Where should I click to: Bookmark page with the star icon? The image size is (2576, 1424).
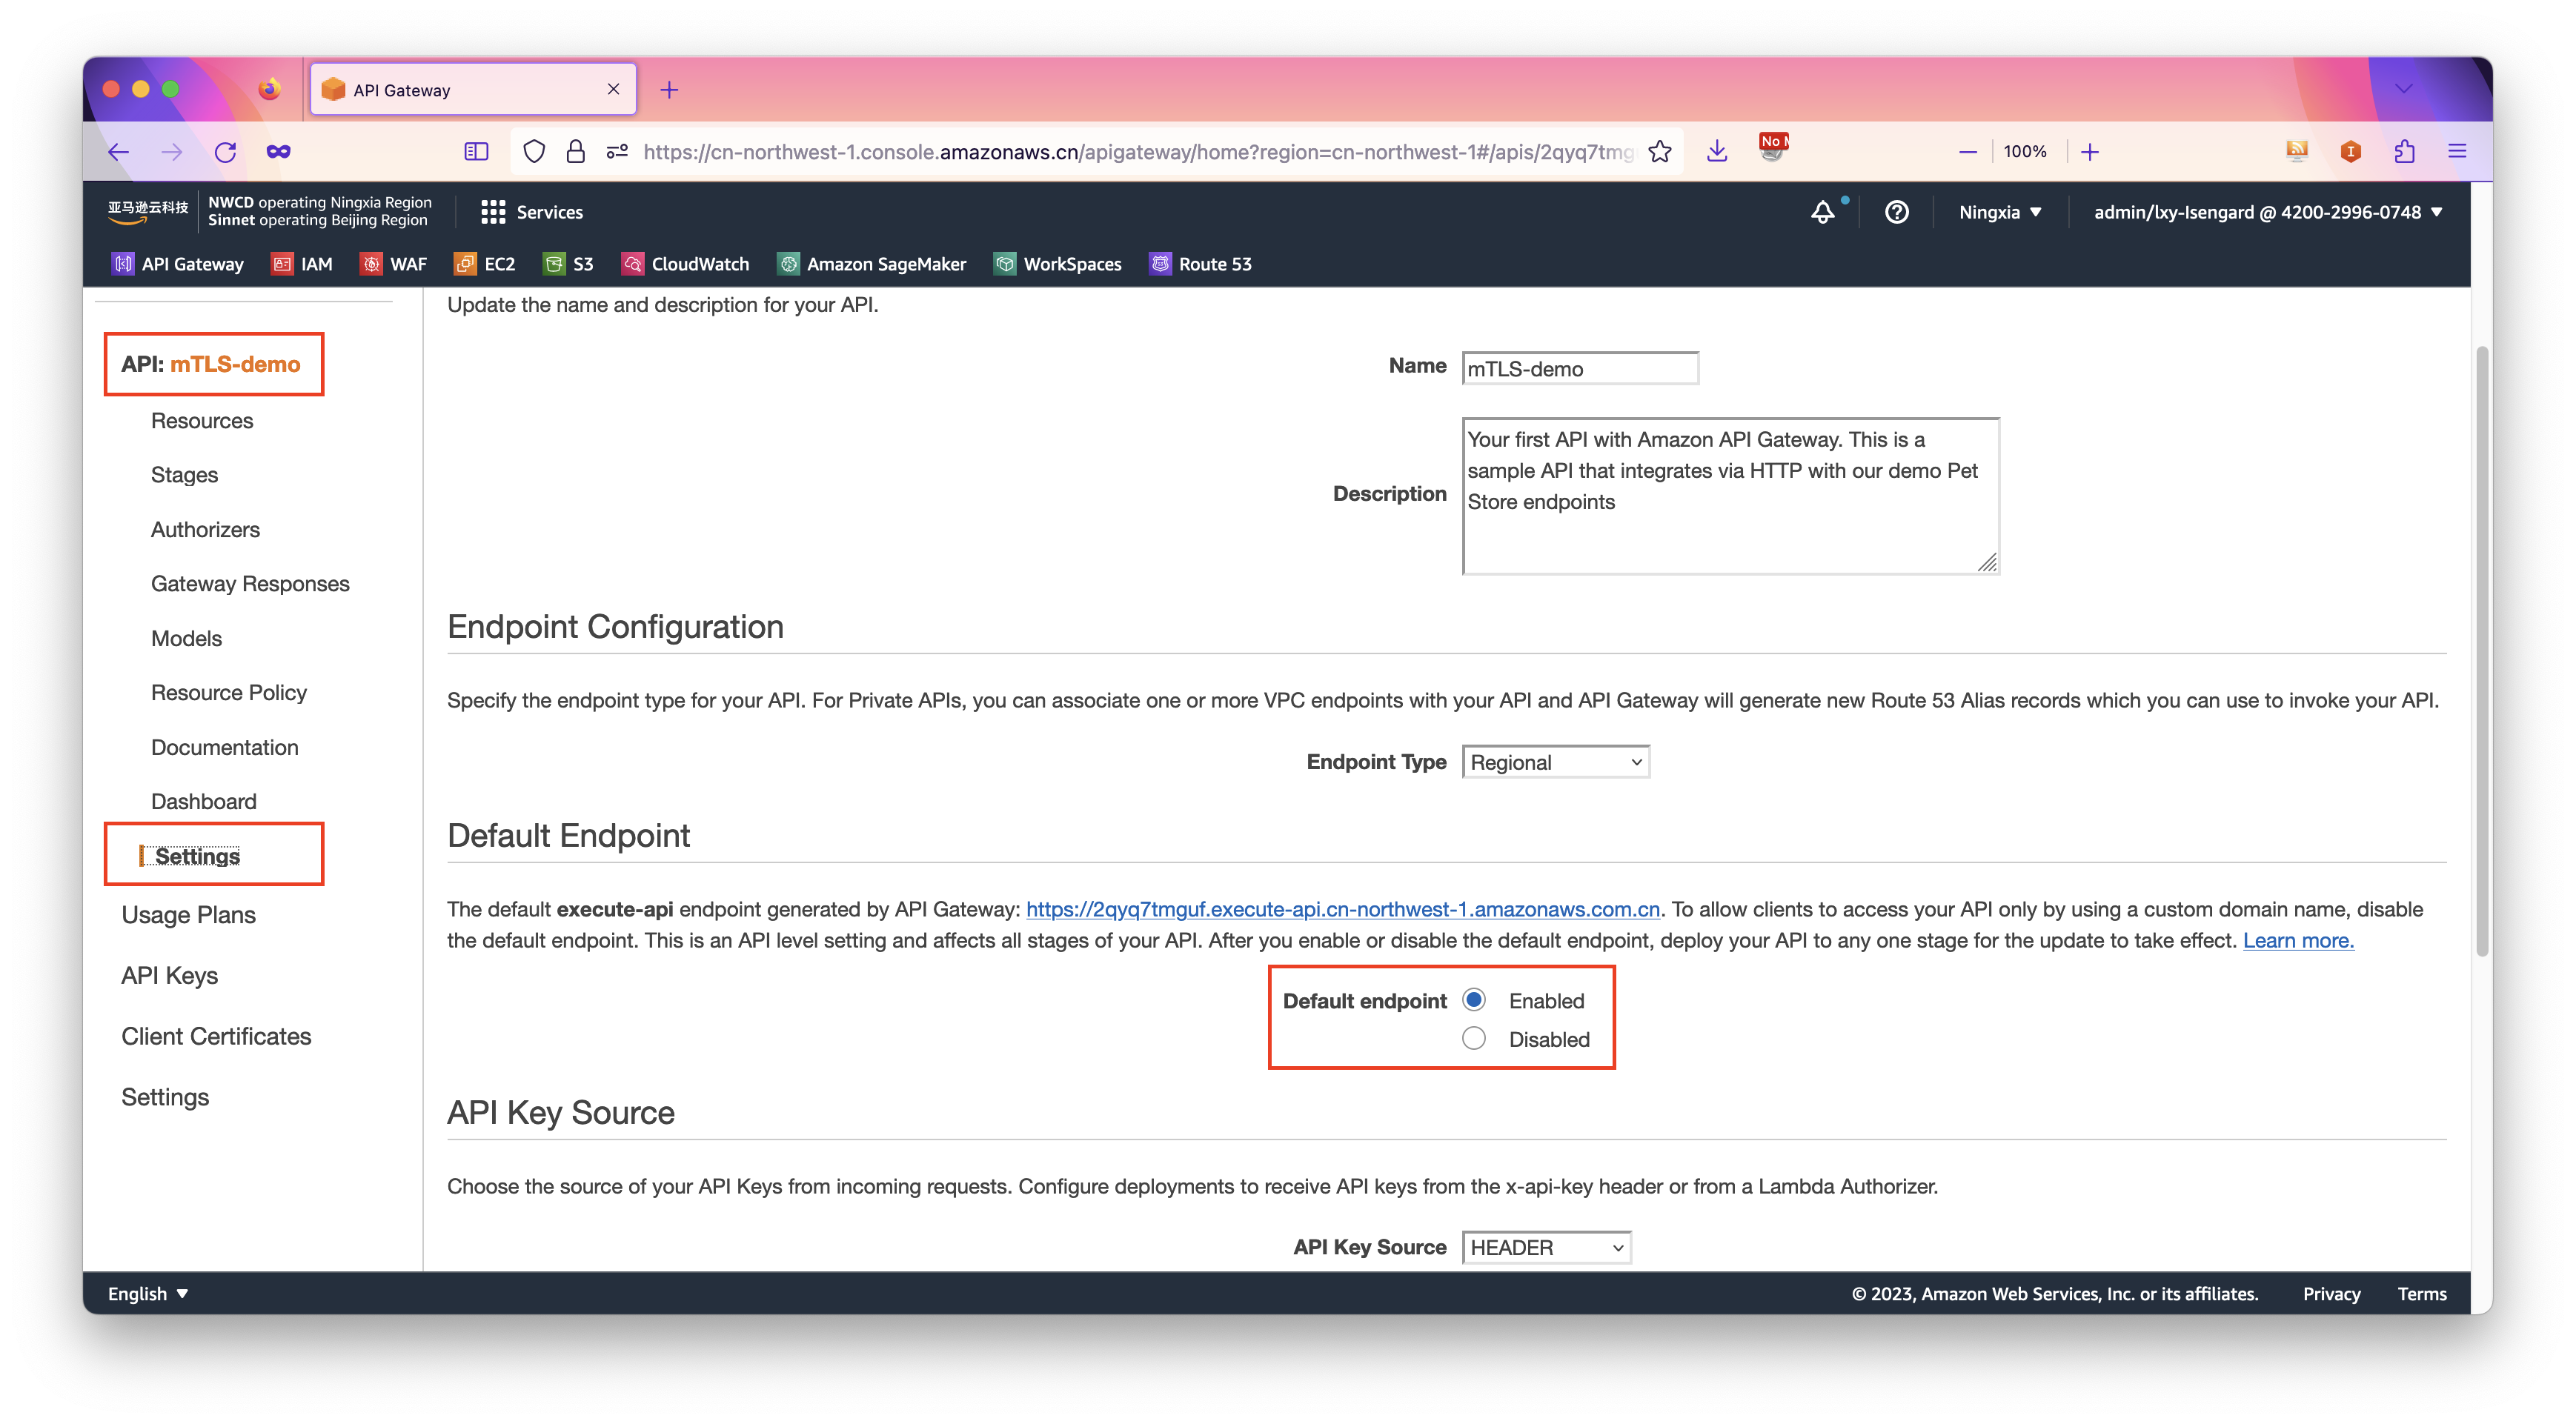coord(1660,152)
